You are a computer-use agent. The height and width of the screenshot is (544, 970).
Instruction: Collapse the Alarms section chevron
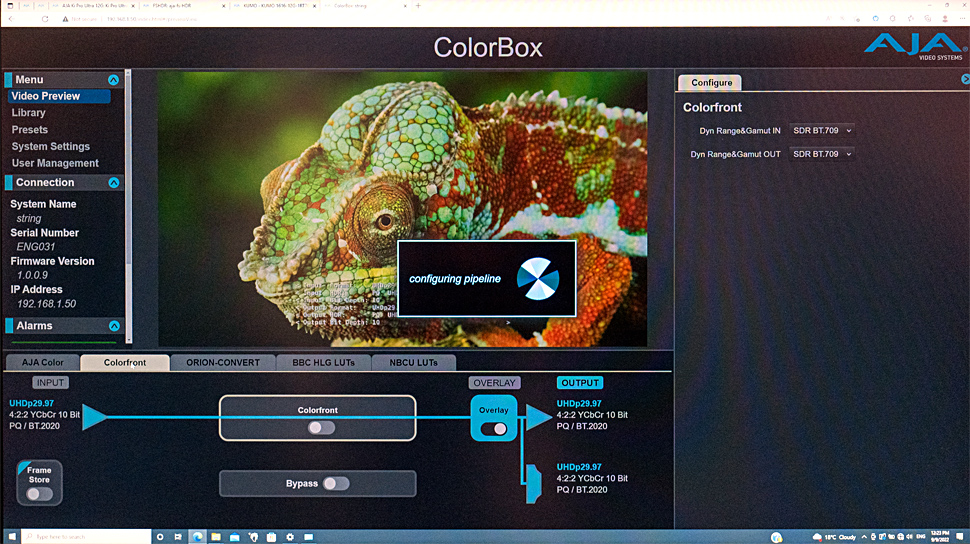coord(114,326)
